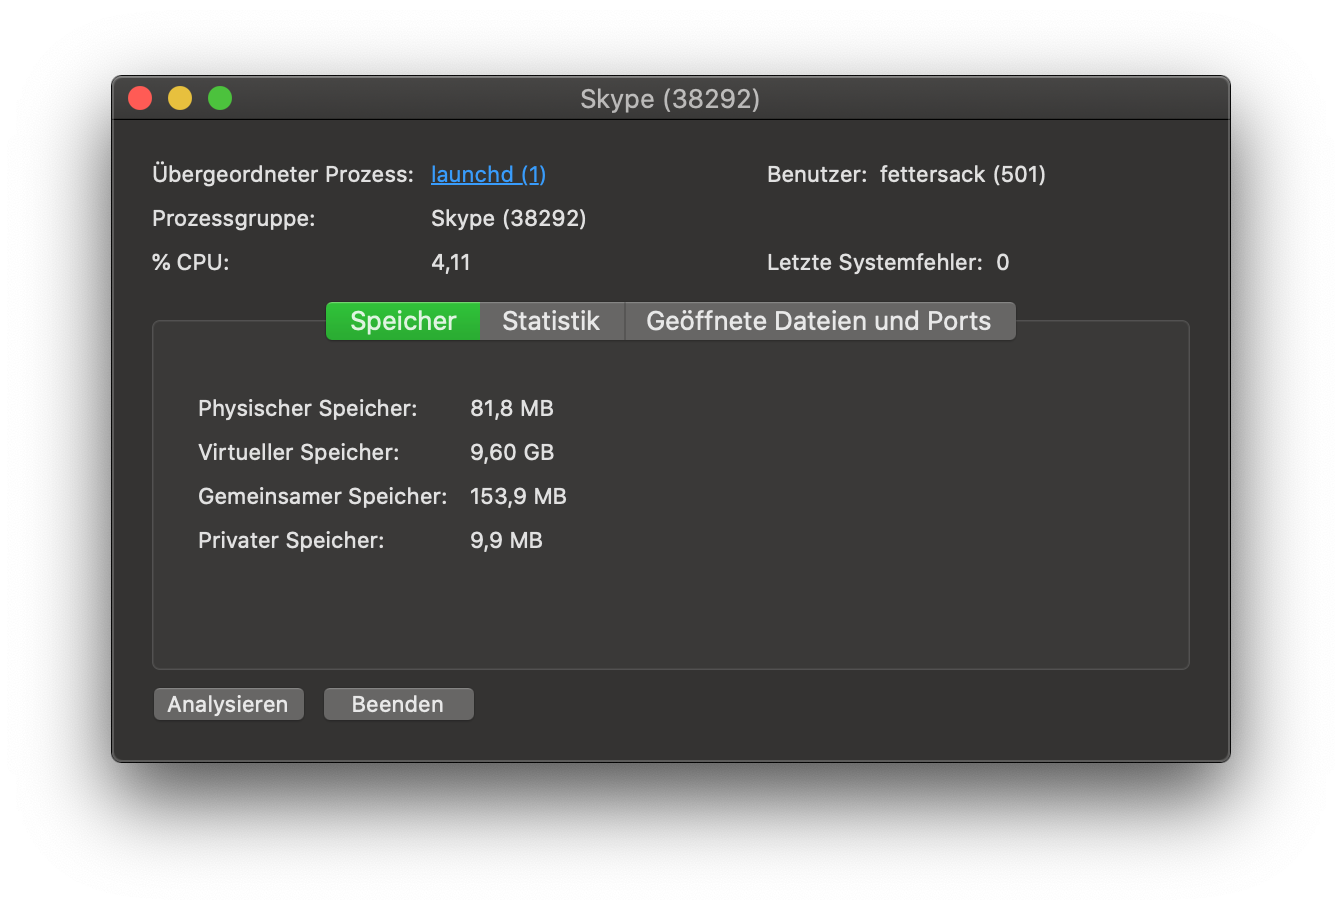The width and height of the screenshot is (1342, 910).
Task: Click the Gemeinsamer Speicher label
Action: pos(323,496)
